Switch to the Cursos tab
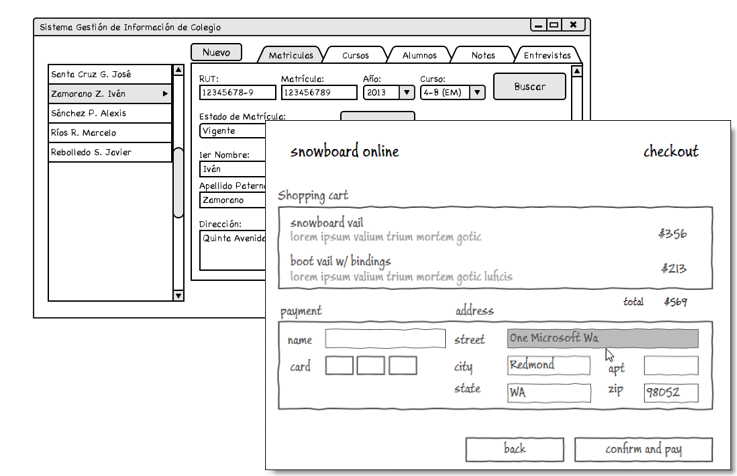 (x=348, y=56)
